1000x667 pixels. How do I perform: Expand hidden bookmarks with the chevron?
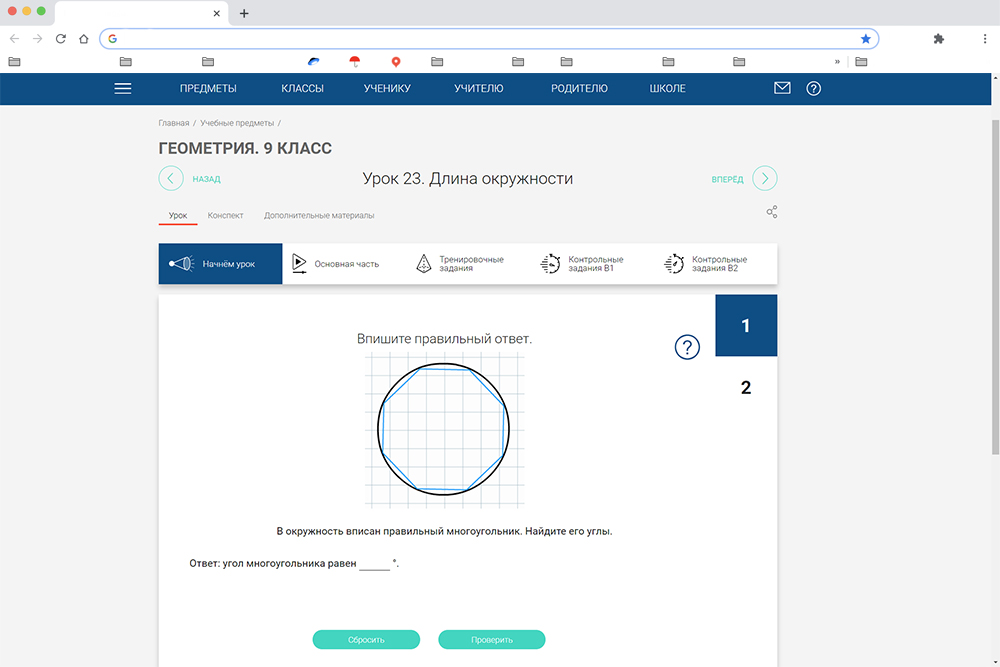(x=837, y=62)
